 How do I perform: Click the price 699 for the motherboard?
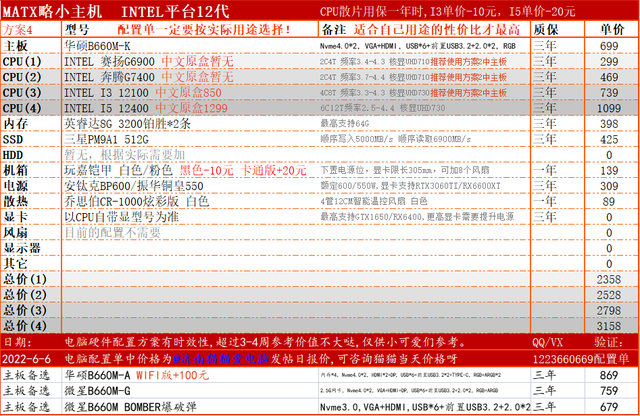coord(609,46)
